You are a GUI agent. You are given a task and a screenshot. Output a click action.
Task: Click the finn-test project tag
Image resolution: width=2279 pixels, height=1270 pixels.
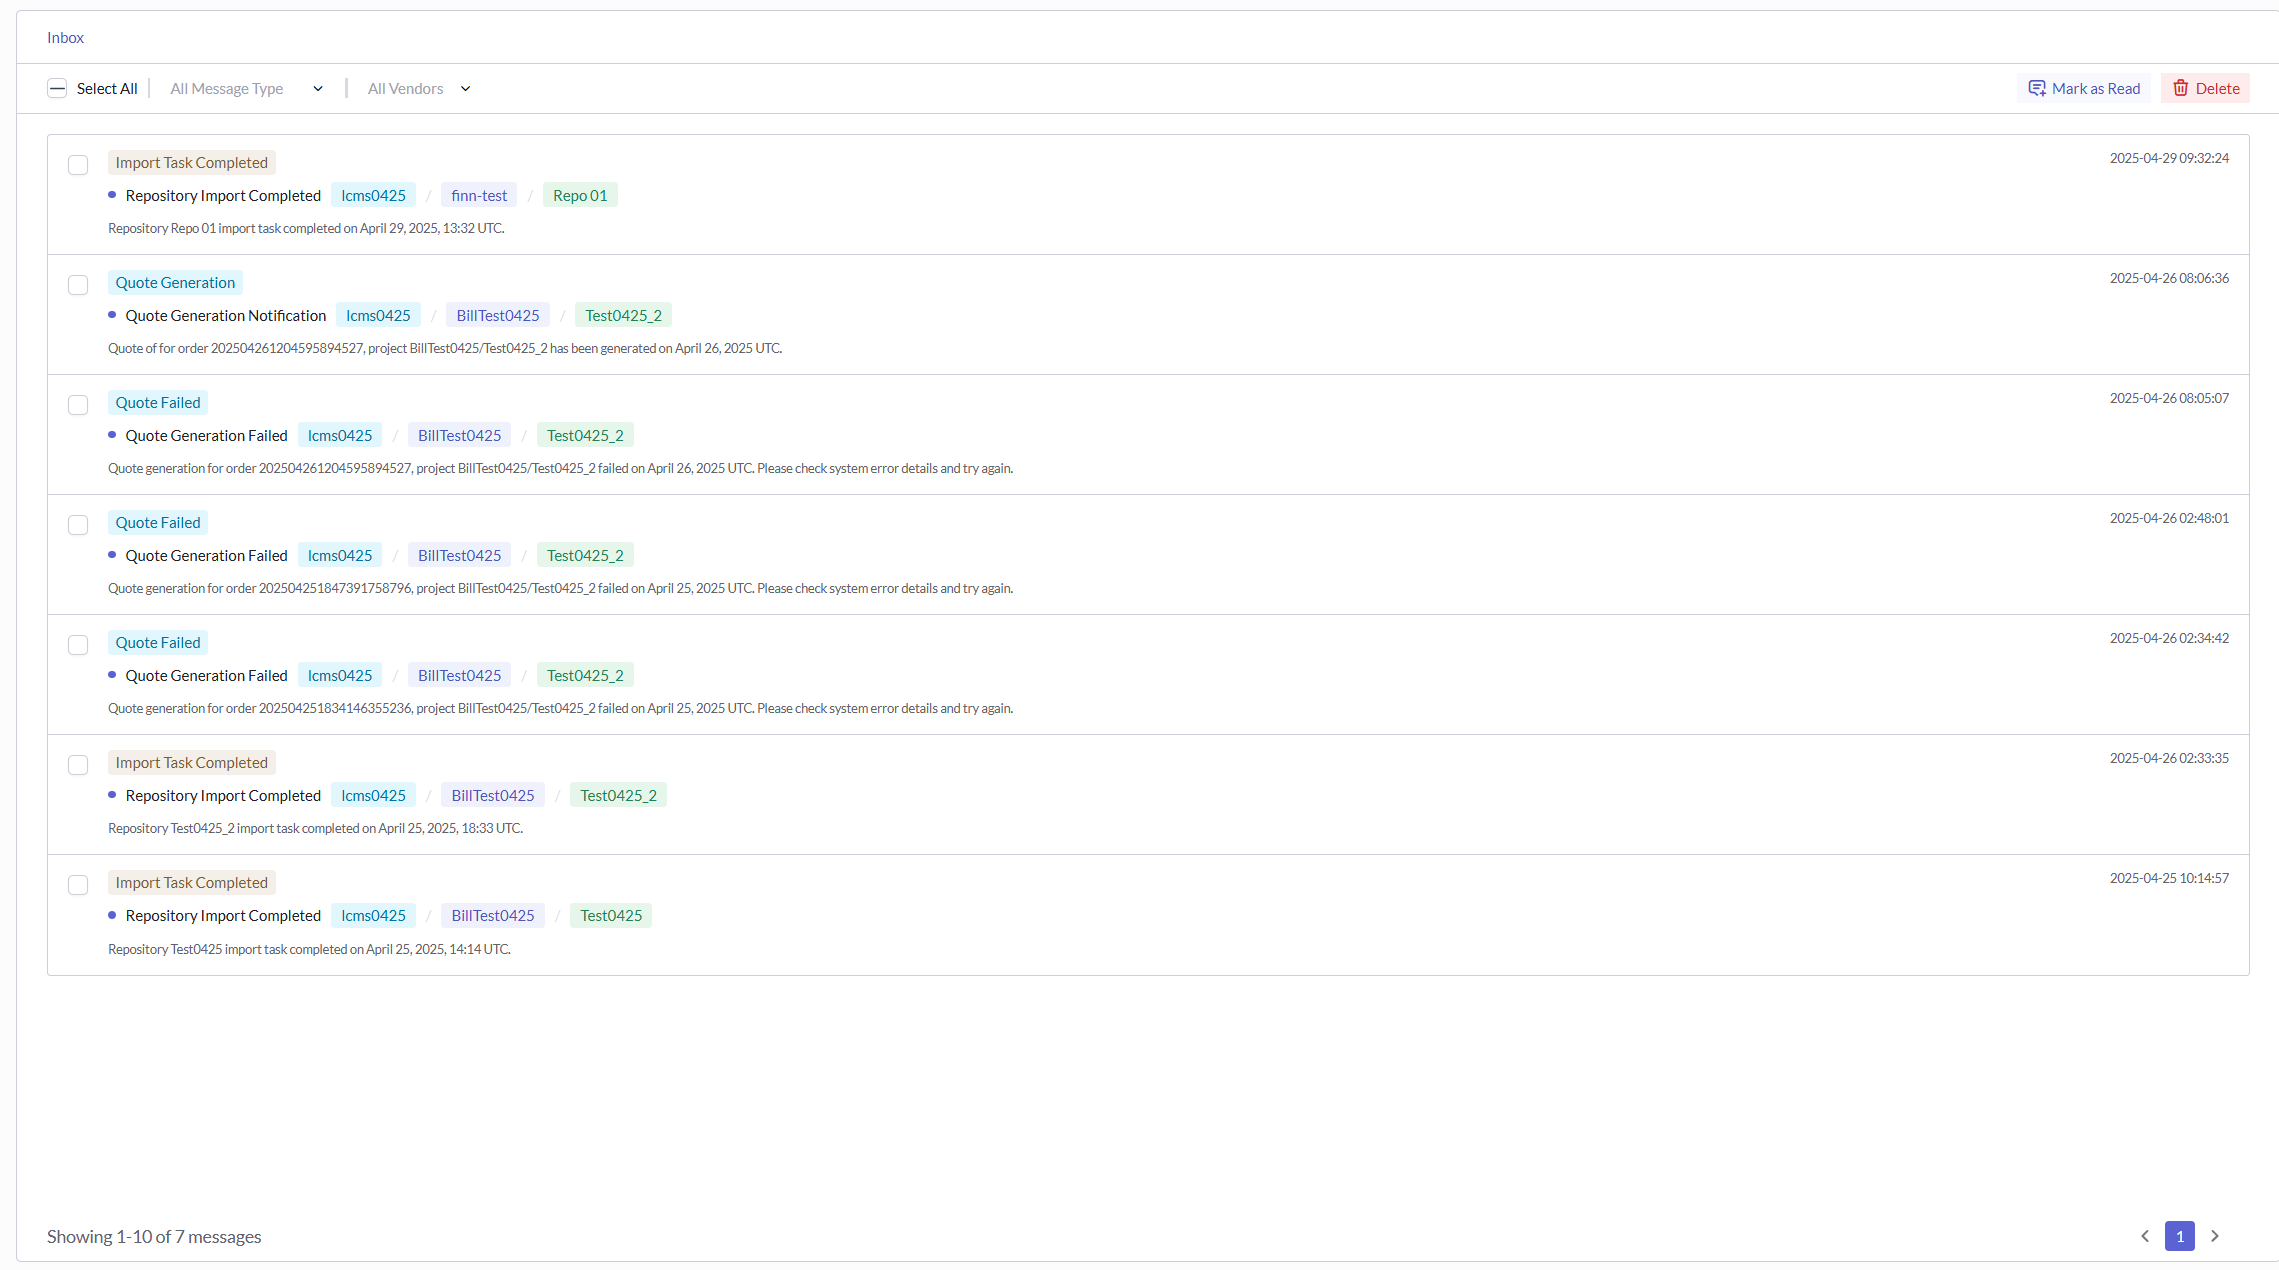[x=478, y=195]
